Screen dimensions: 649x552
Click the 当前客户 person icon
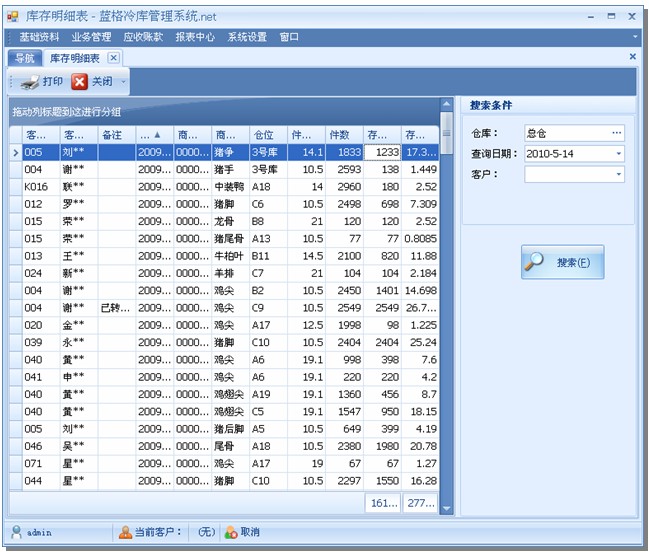click(125, 532)
